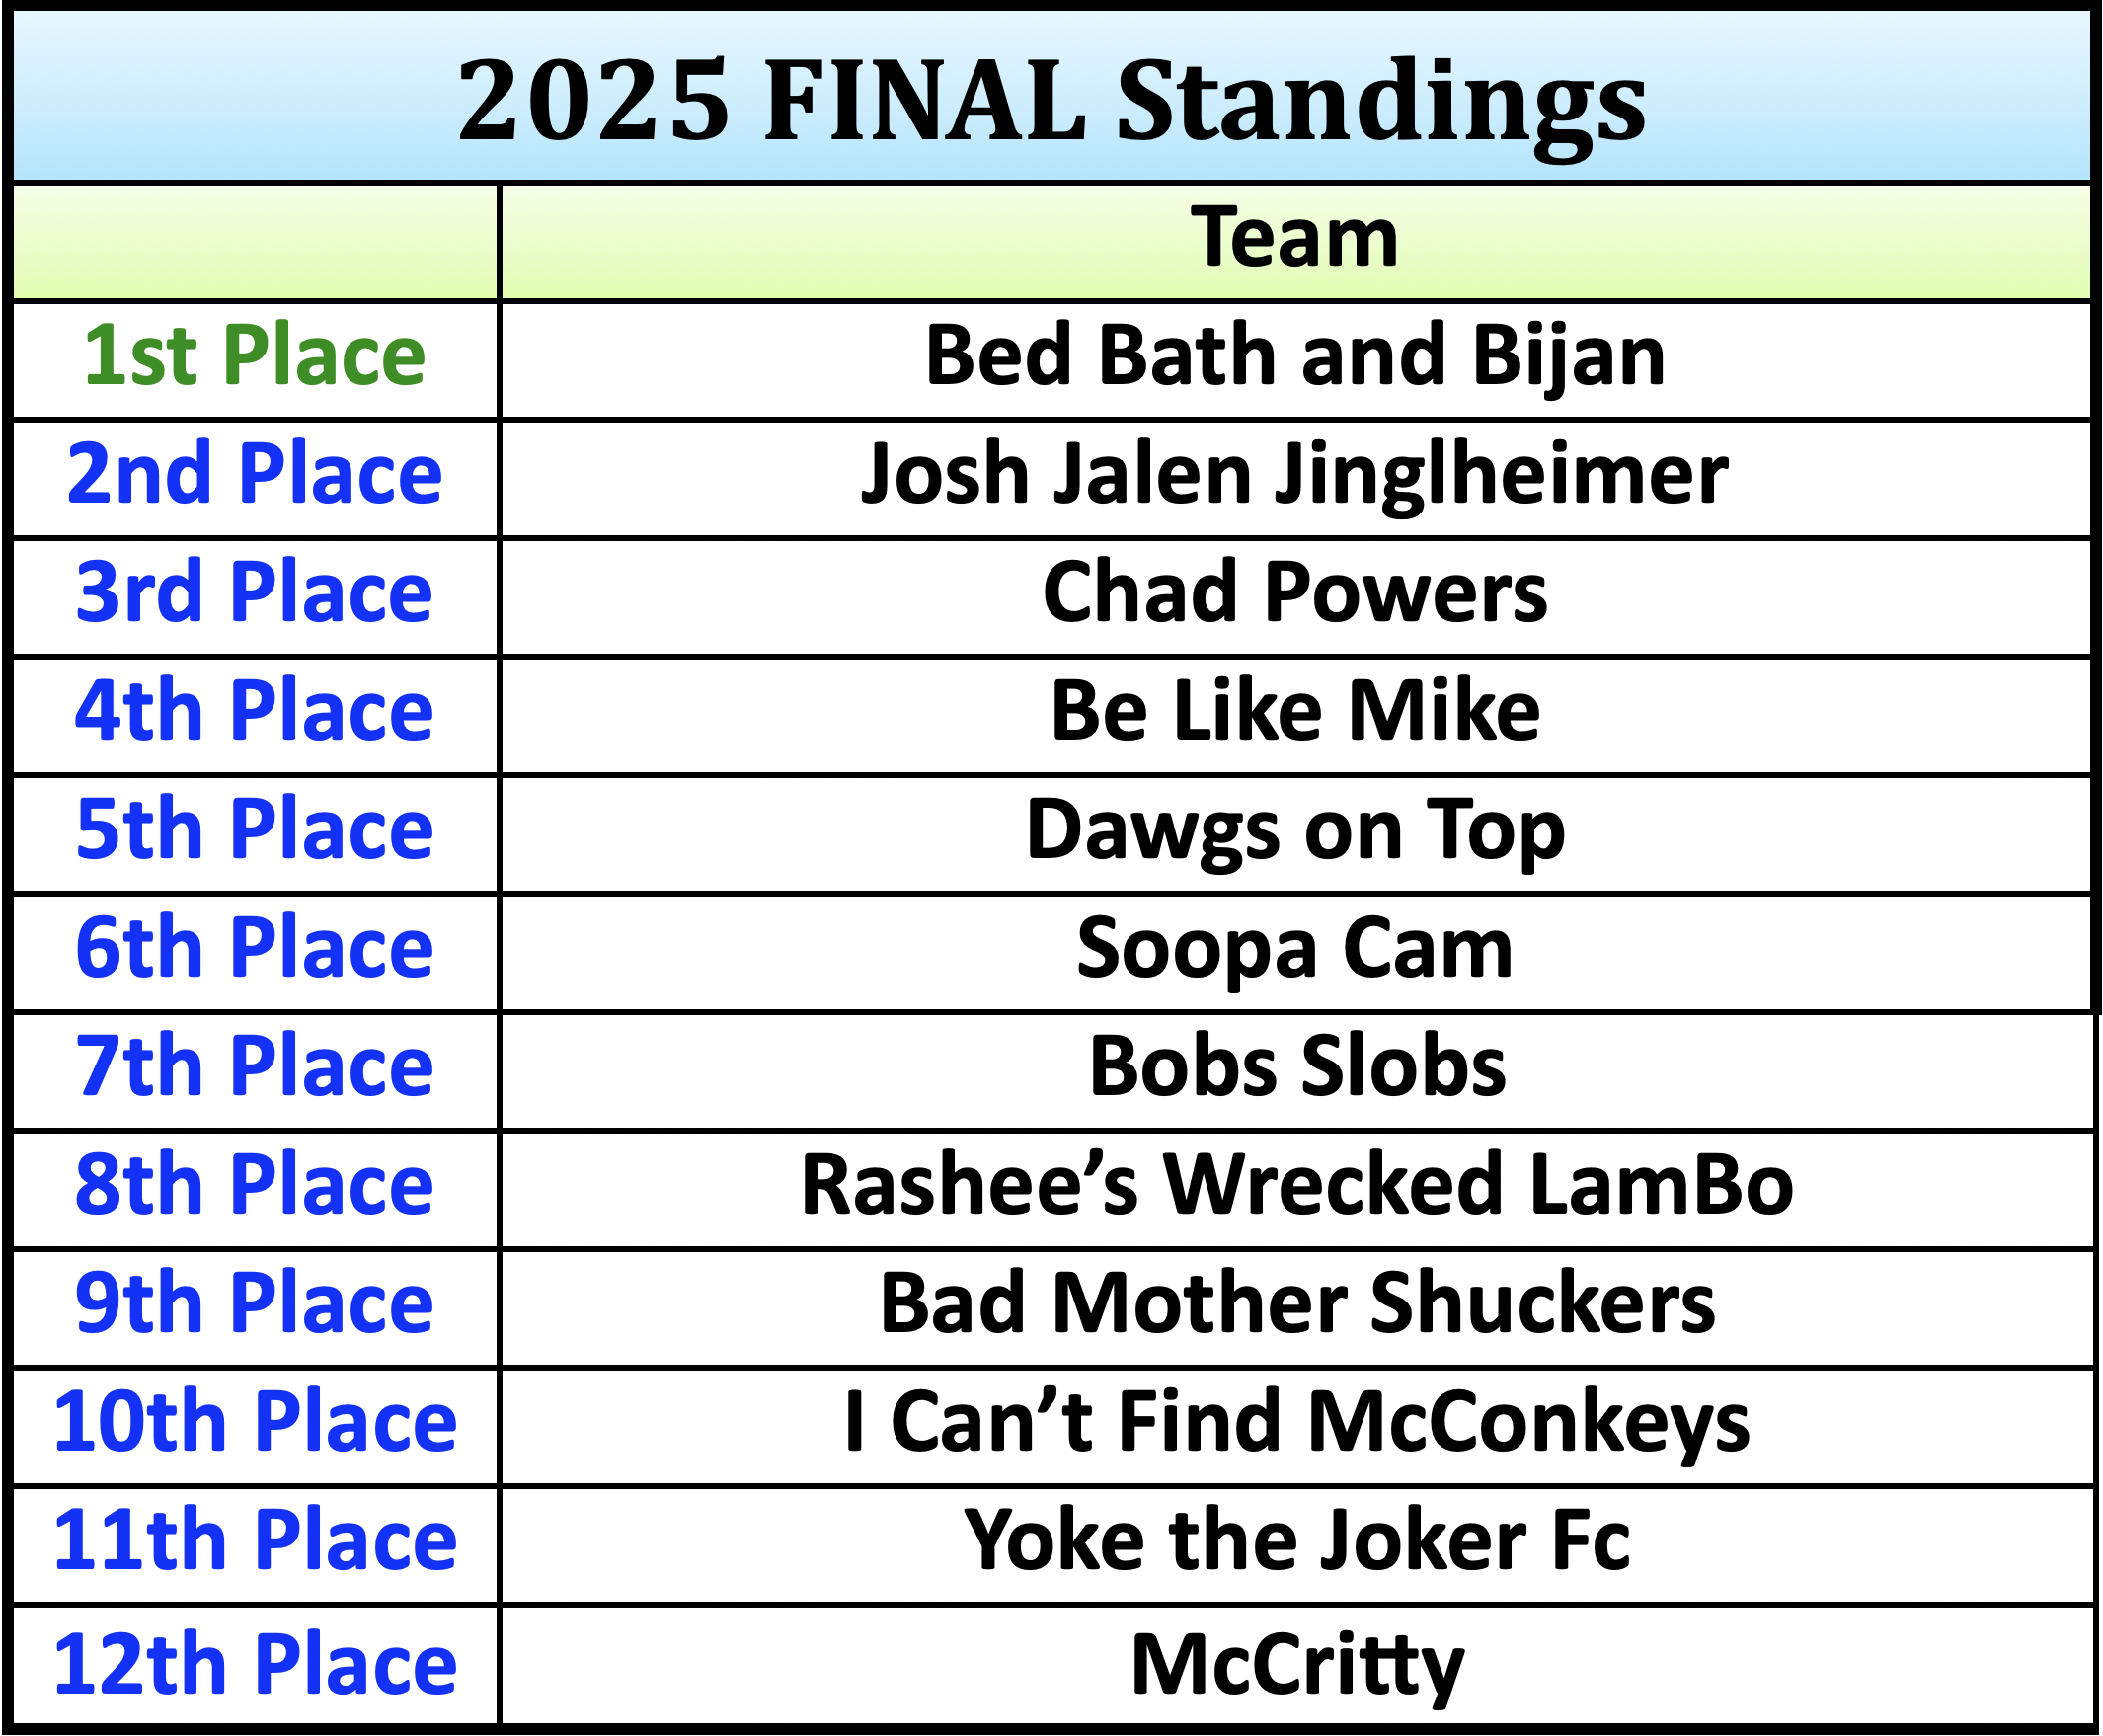The width and height of the screenshot is (2103, 1736).
Task: Click the 4th Place label
Action: (255, 710)
